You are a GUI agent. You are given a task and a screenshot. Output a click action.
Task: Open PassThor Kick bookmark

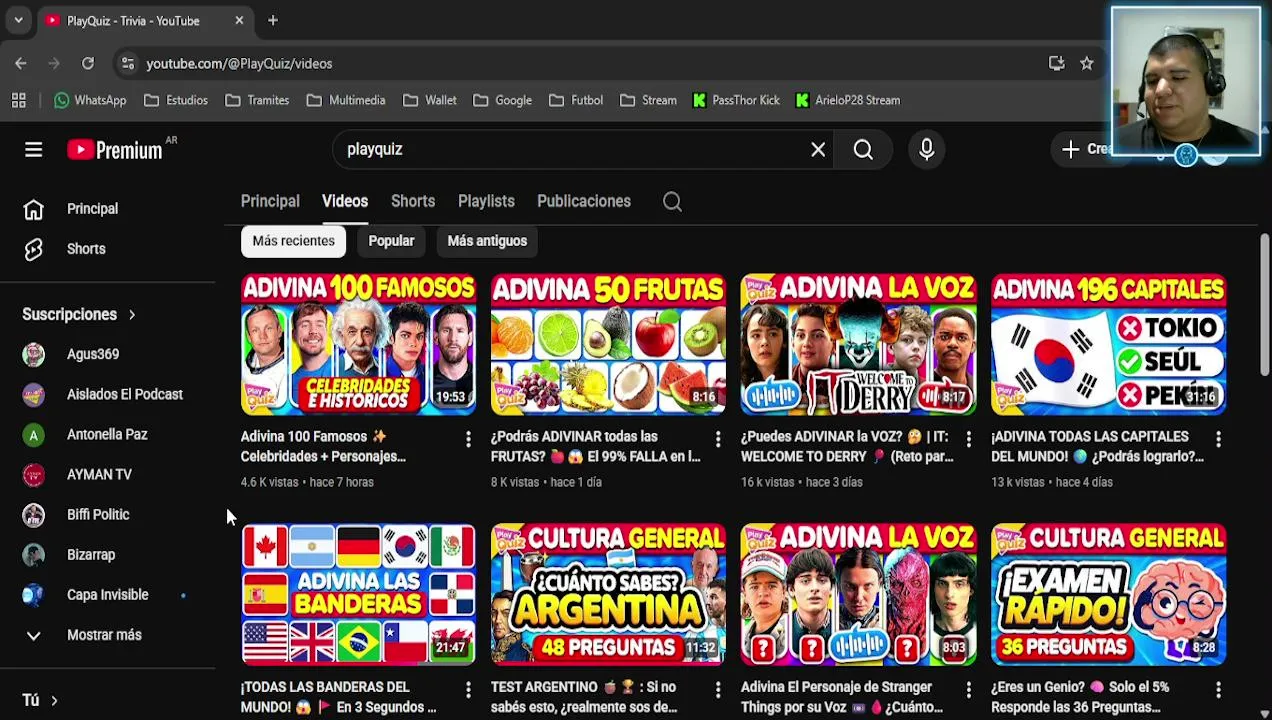tap(736, 100)
